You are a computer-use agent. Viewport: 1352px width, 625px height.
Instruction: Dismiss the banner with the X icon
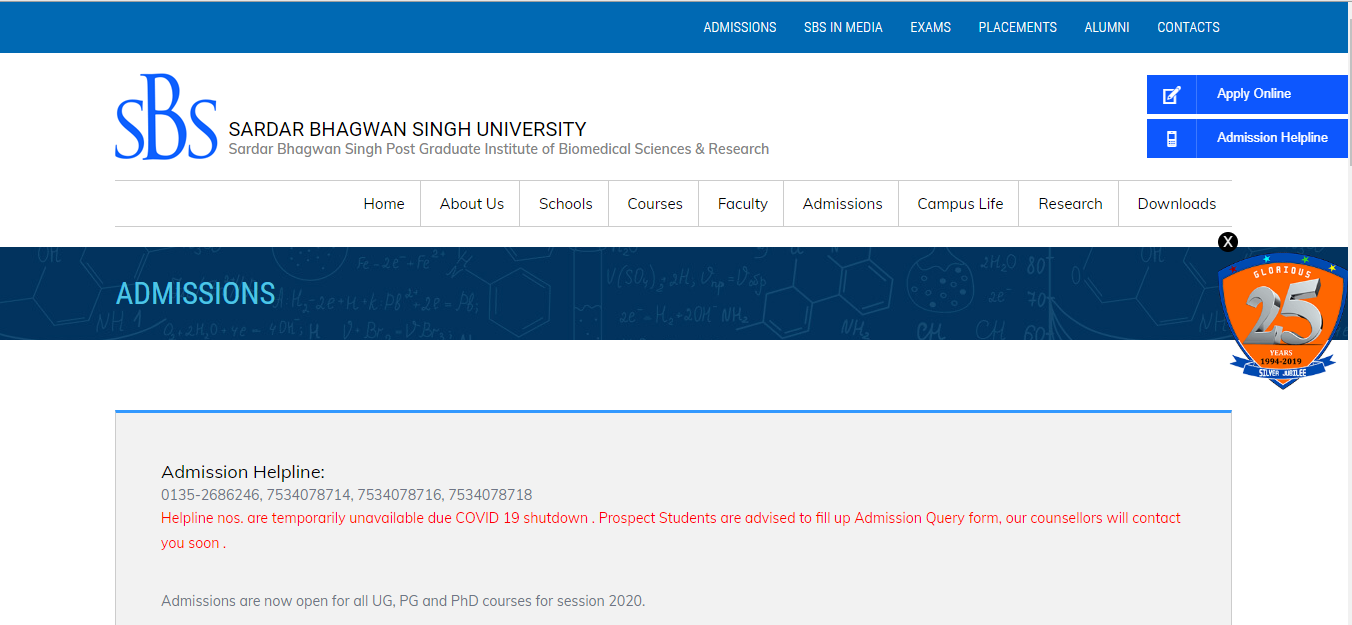coord(1228,241)
